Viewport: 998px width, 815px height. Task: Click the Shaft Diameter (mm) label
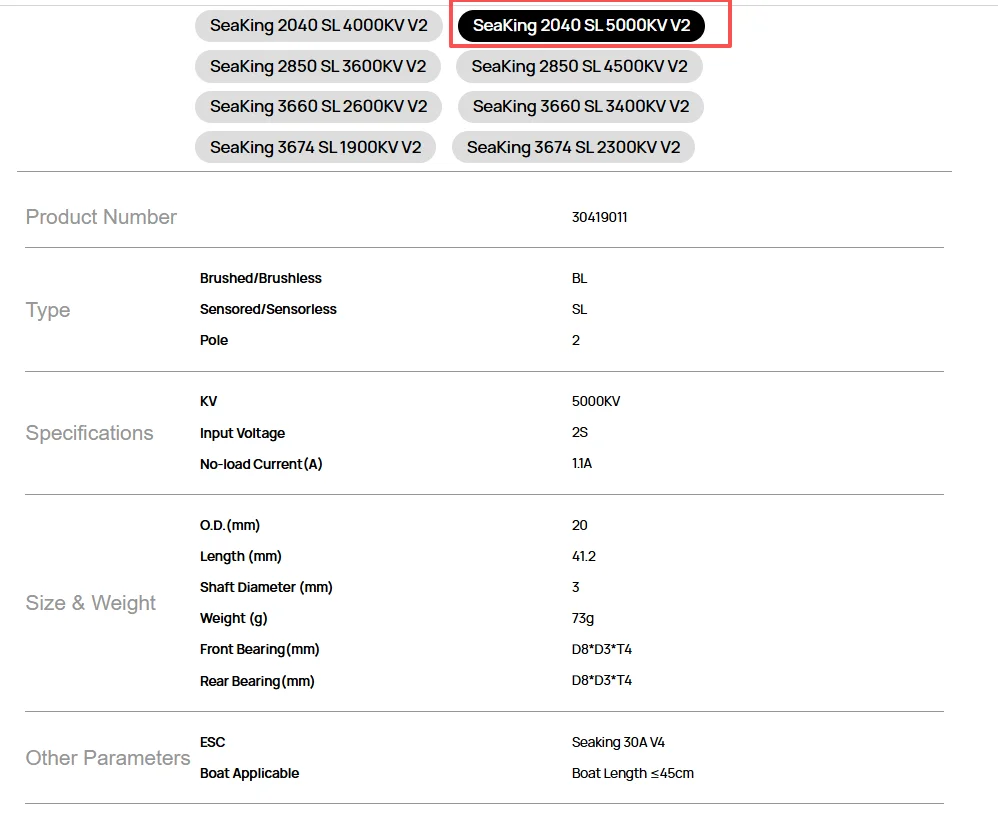(x=266, y=587)
